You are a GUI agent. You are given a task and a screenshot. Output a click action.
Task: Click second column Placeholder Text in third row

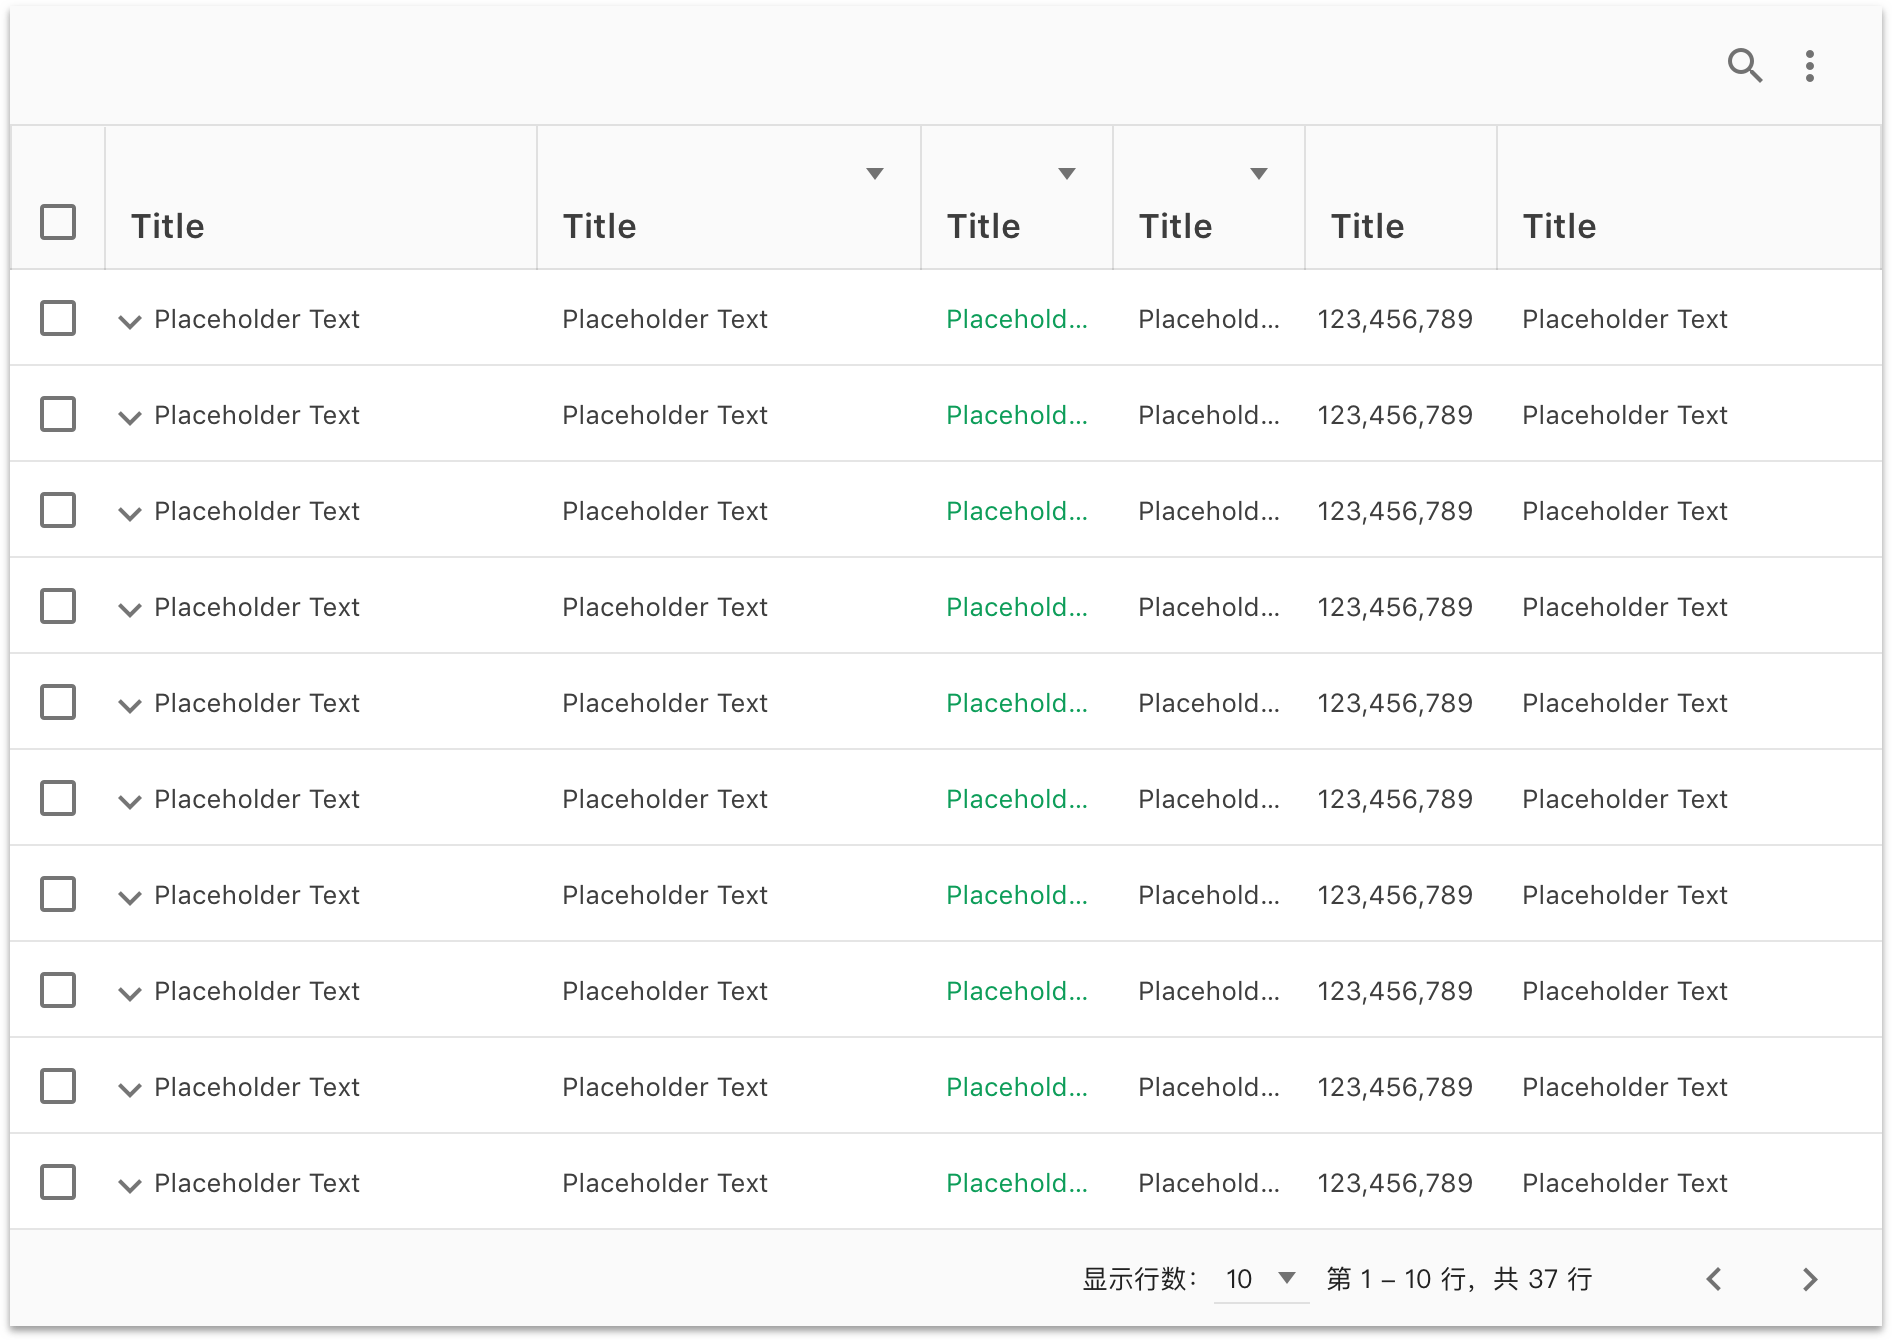pyautogui.click(x=665, y=511)
